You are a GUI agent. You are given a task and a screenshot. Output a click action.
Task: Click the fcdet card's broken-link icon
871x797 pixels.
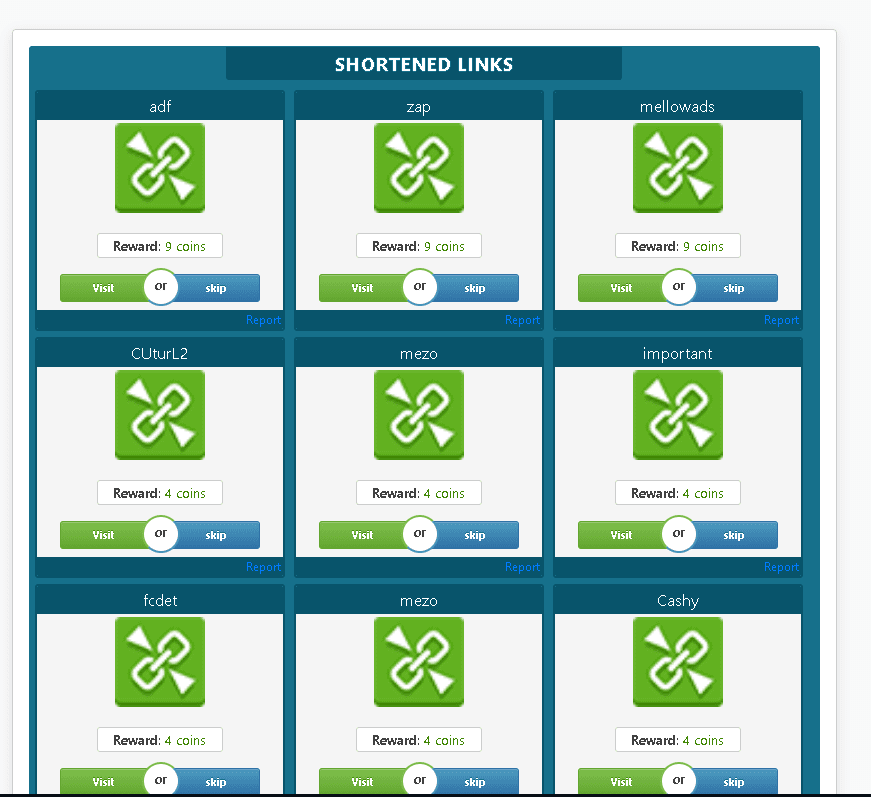(x=160, y=662)
